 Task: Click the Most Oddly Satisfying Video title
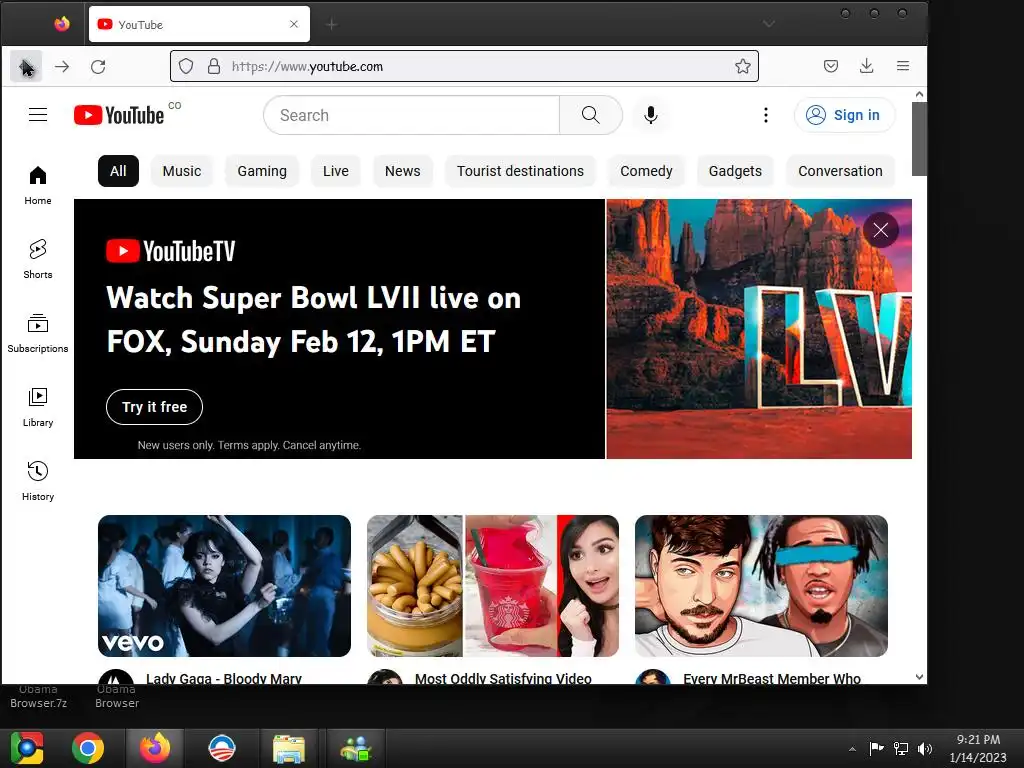click(503, 679)
